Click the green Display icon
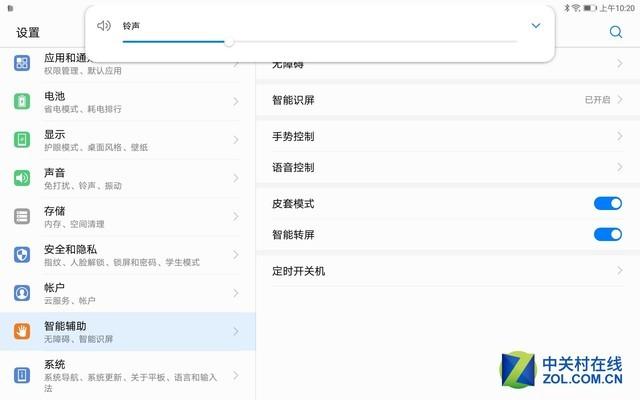 click(x=22, y=140)
